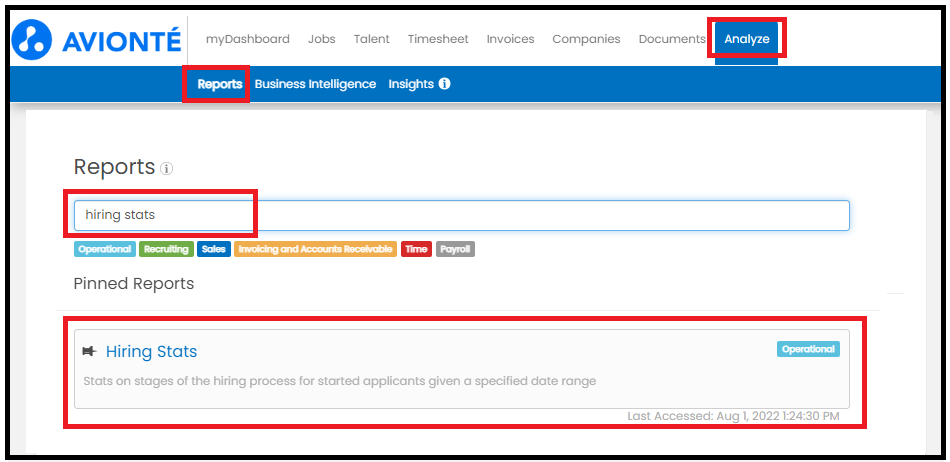Open the Talent section

click(x=371, y=39)
